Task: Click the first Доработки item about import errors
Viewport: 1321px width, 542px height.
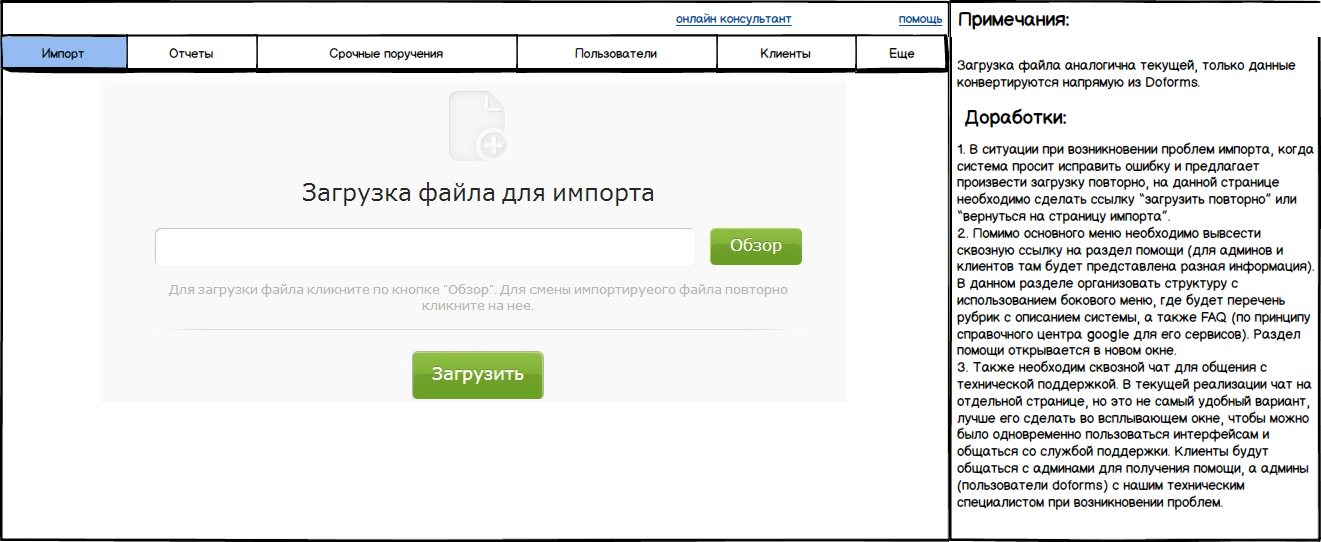Action: [x=1133, y=182]
